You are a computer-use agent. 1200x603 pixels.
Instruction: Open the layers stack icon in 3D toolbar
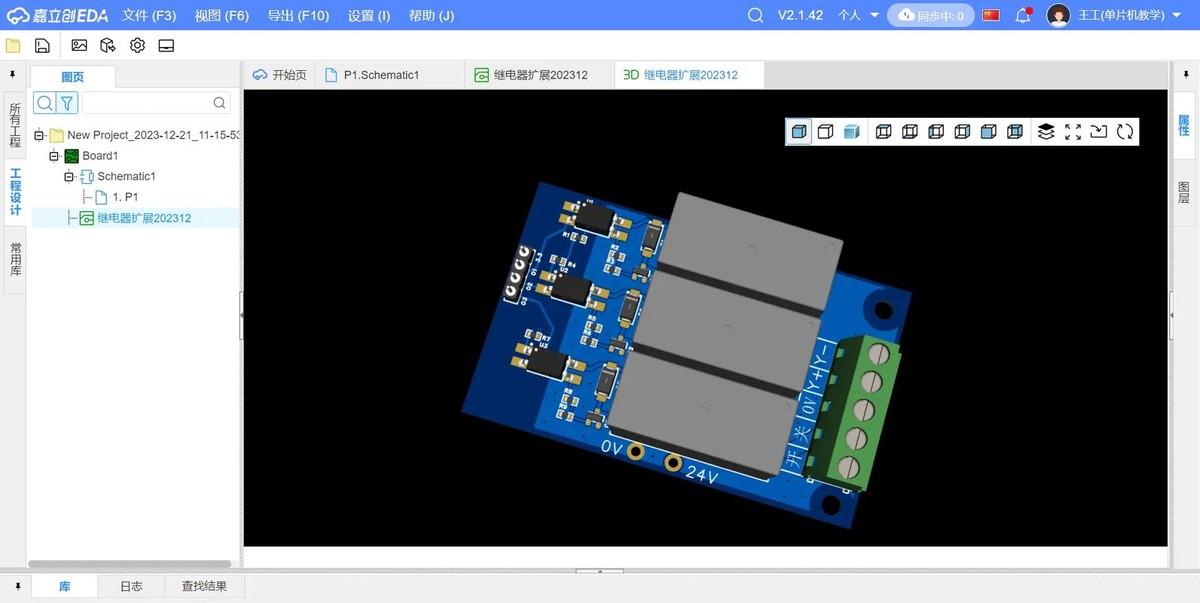point(1046,132)
